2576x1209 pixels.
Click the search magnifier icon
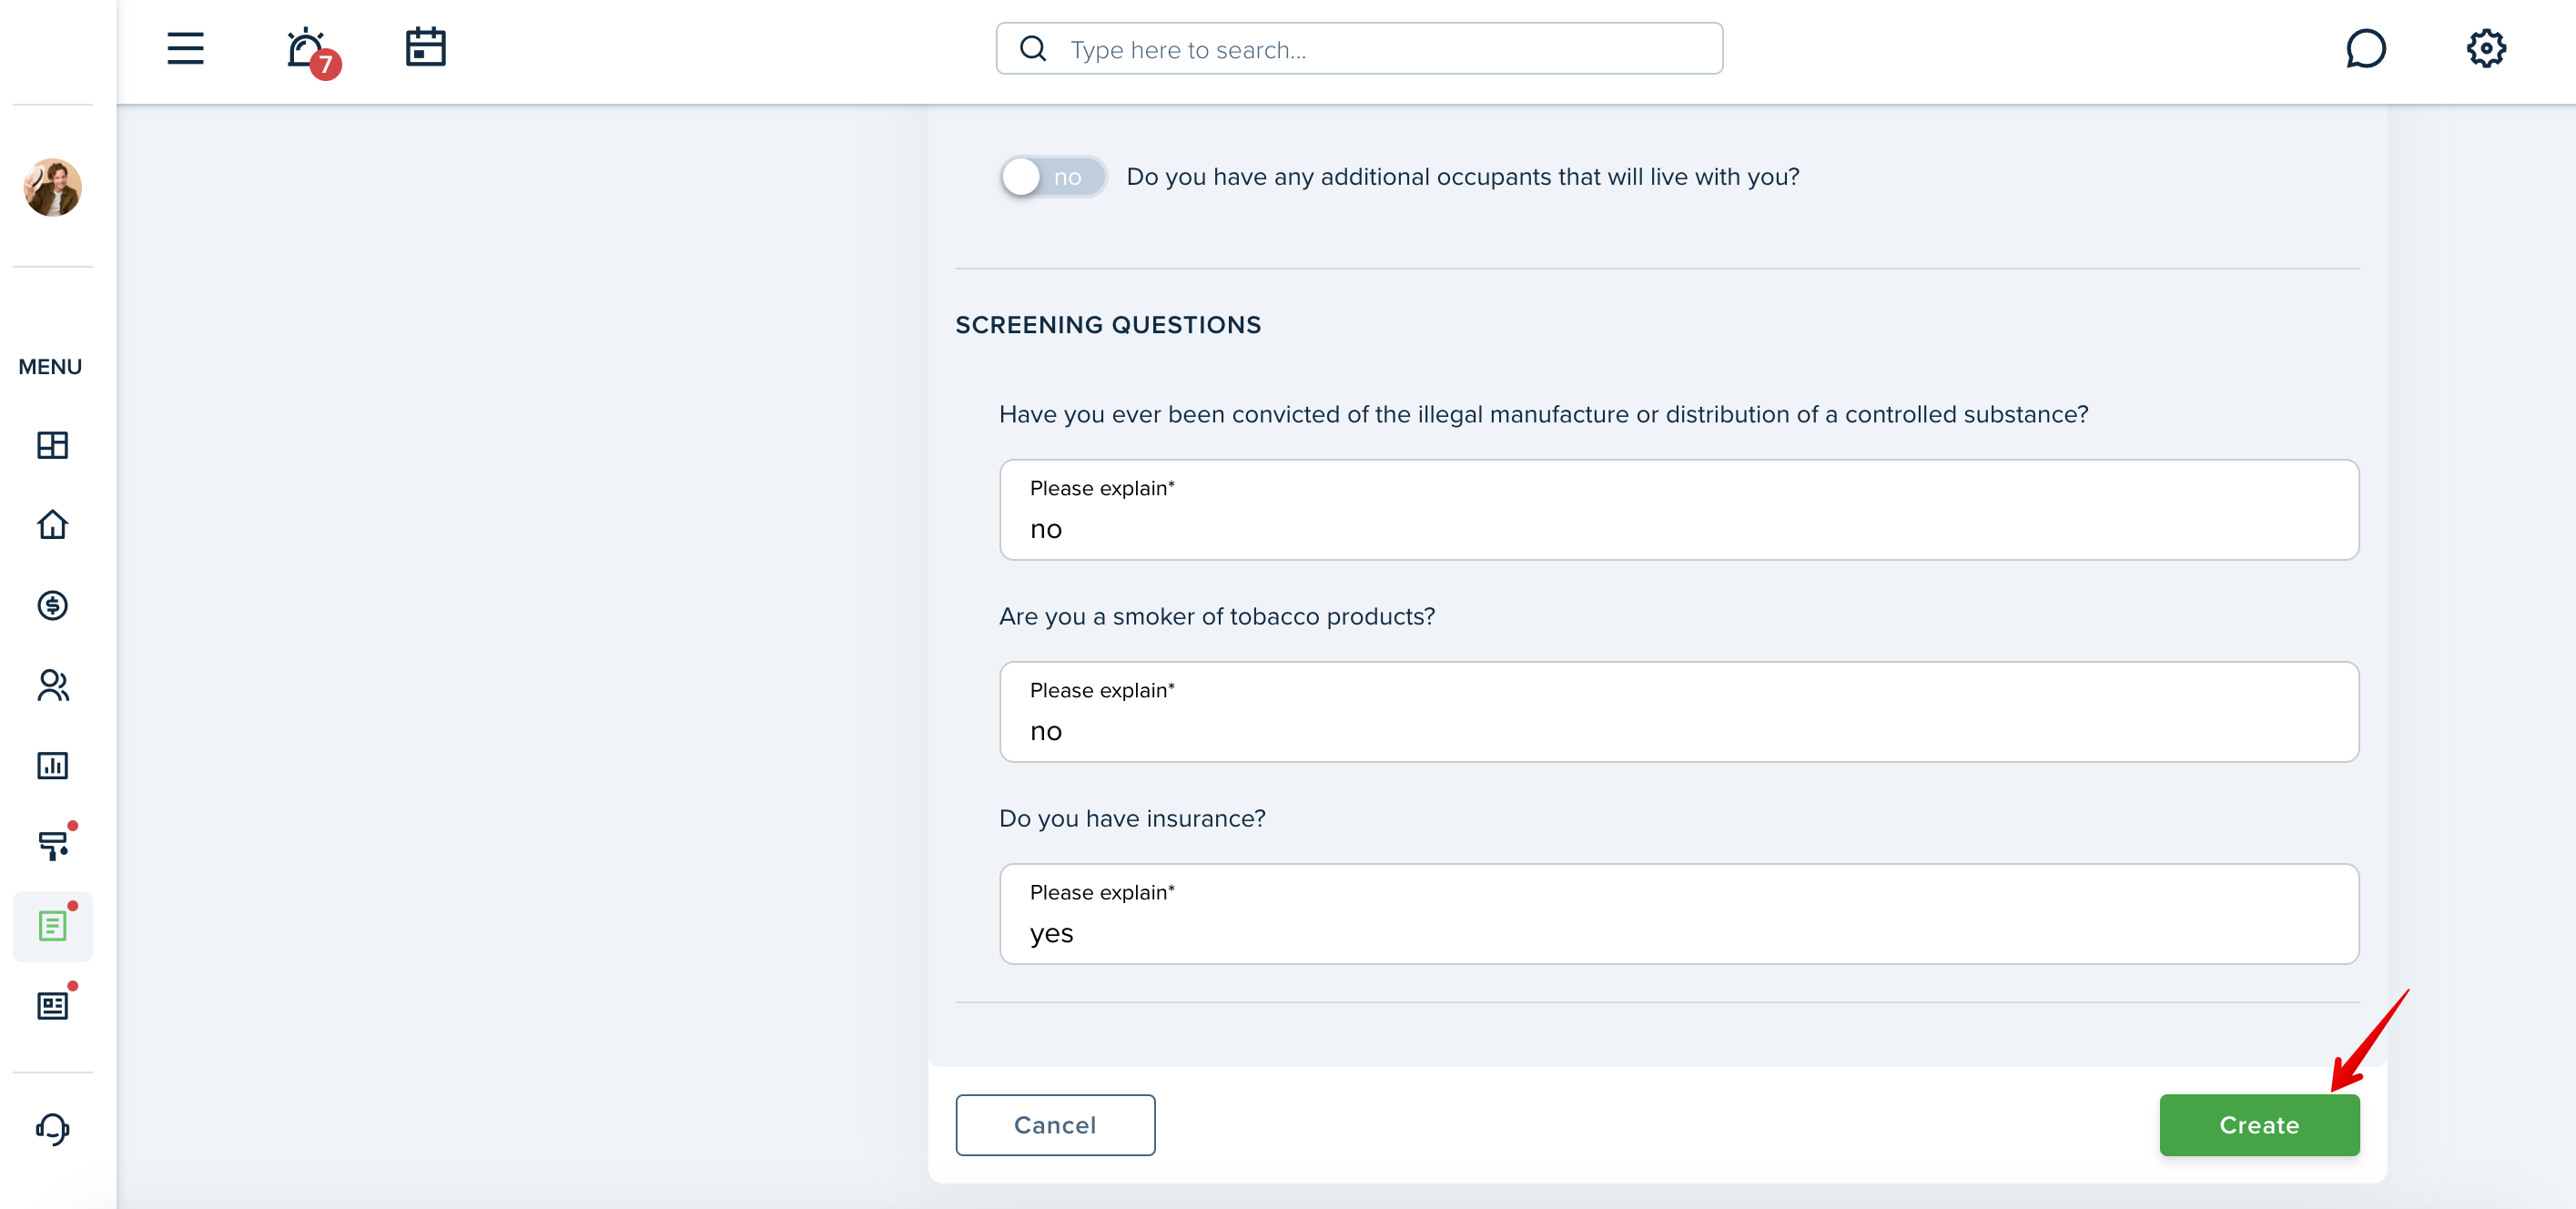tap(1033, 48)
